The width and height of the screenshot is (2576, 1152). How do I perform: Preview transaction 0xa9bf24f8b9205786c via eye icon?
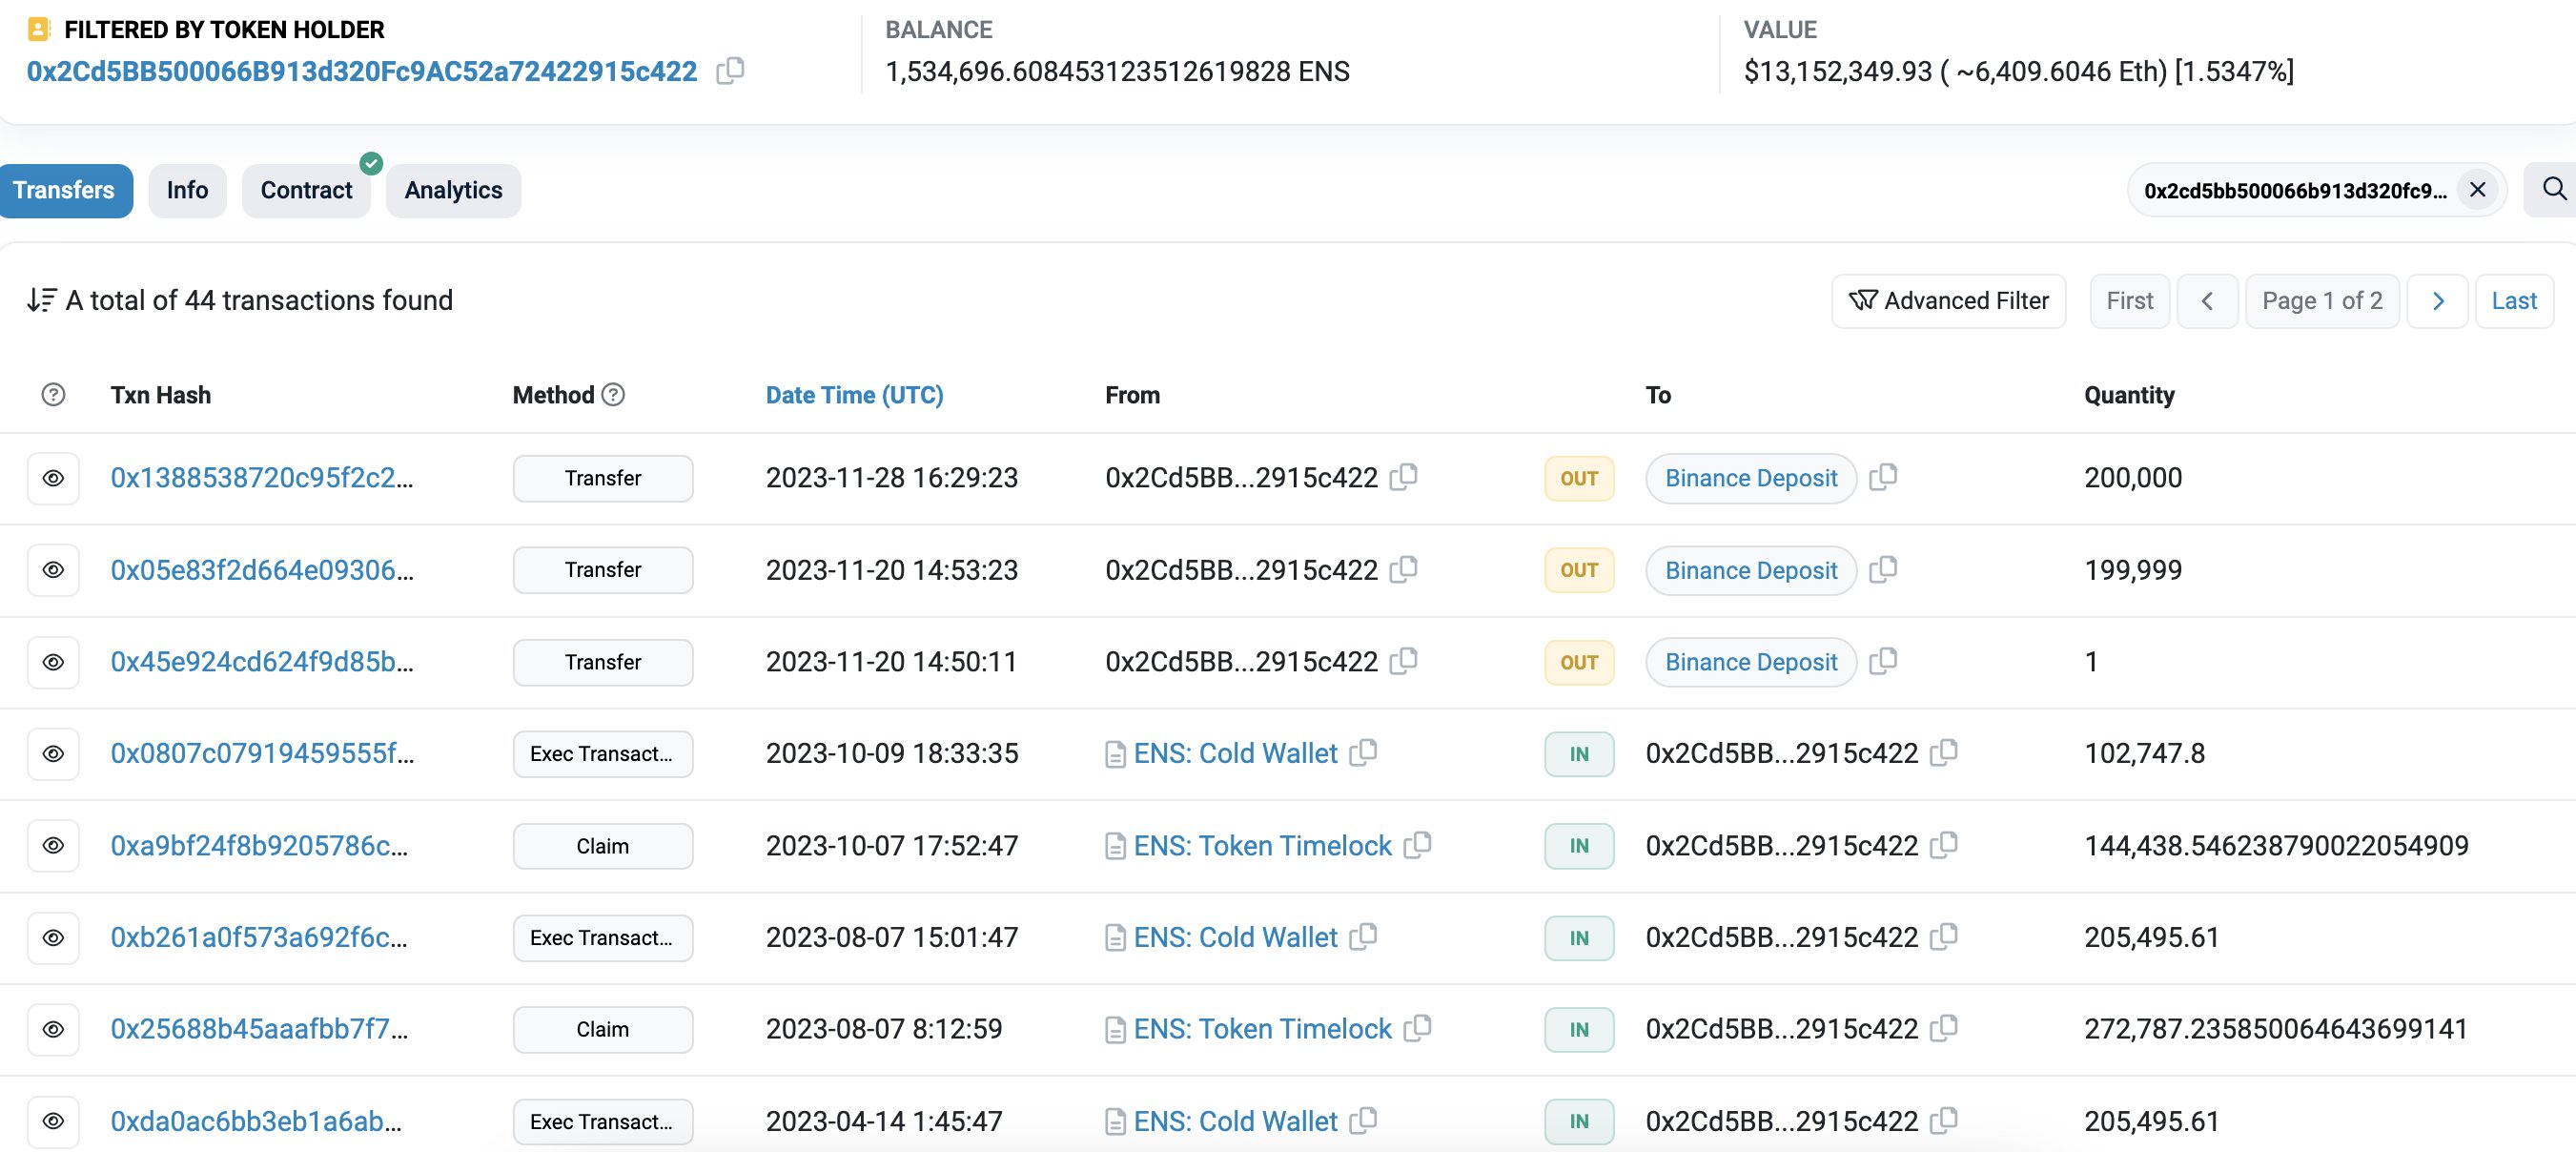(53, 846)
